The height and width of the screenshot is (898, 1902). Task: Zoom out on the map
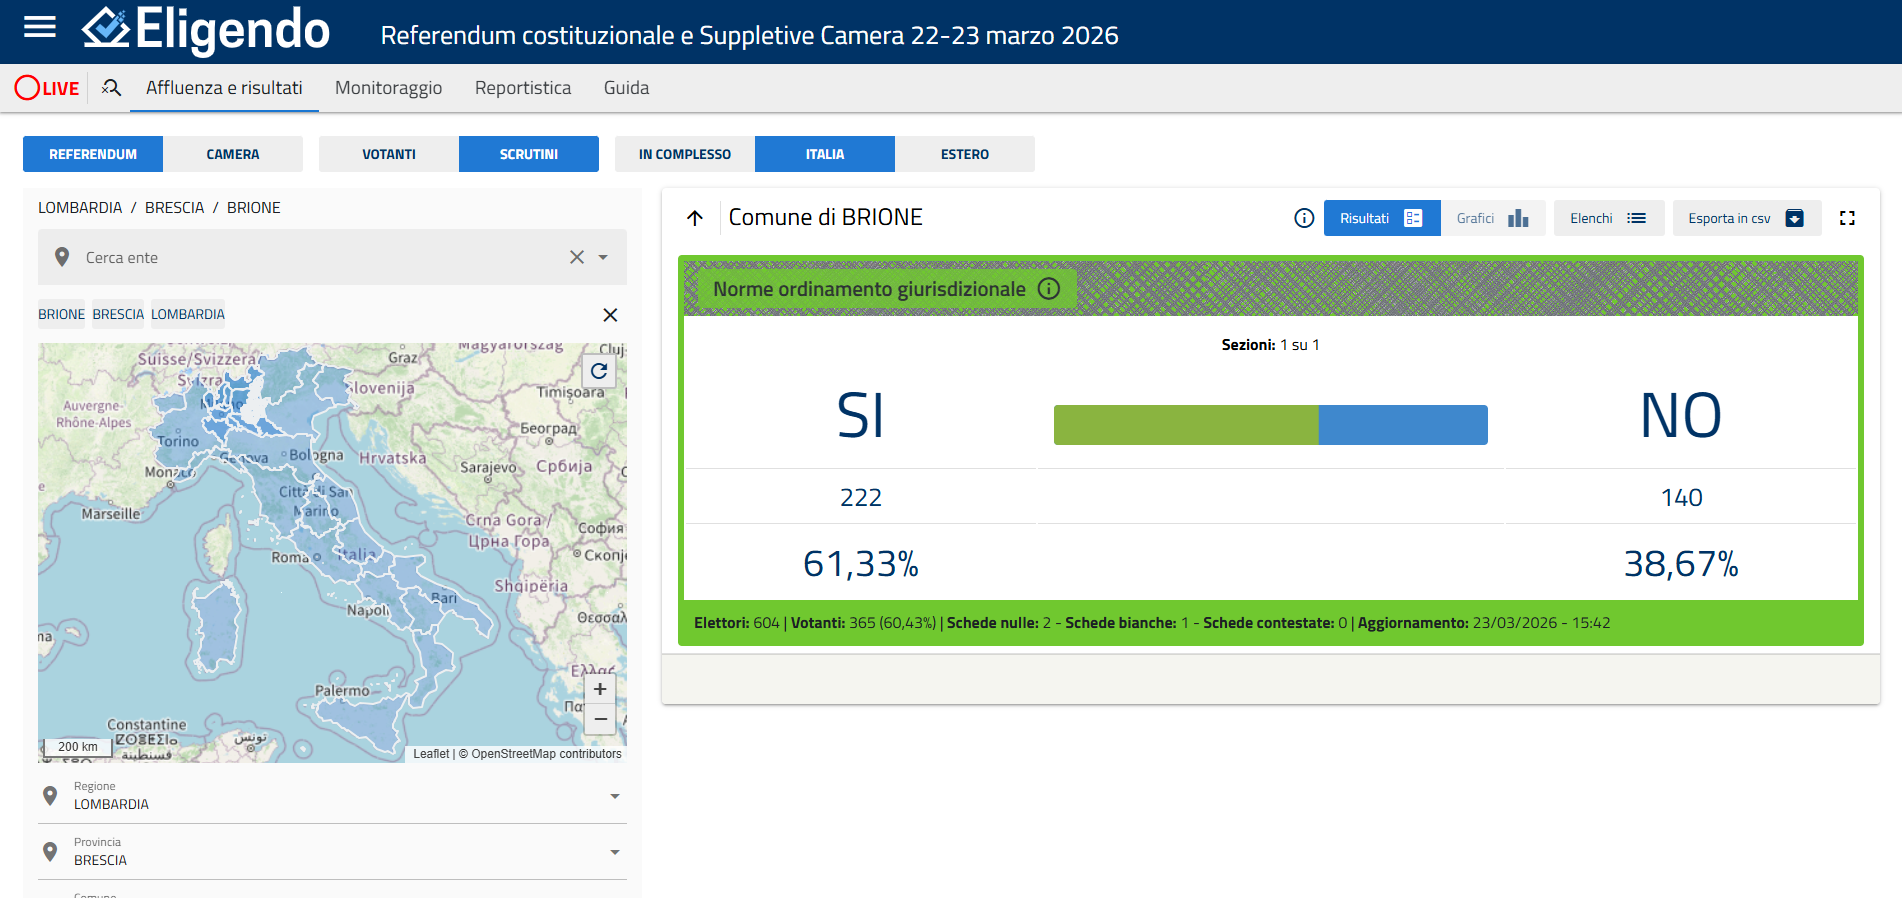600,719
